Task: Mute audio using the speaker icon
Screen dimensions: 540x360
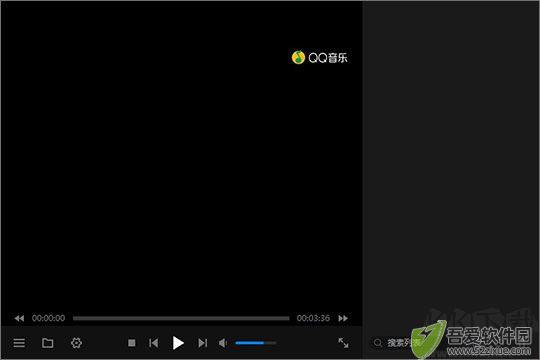Action: [x=223, y=343]
